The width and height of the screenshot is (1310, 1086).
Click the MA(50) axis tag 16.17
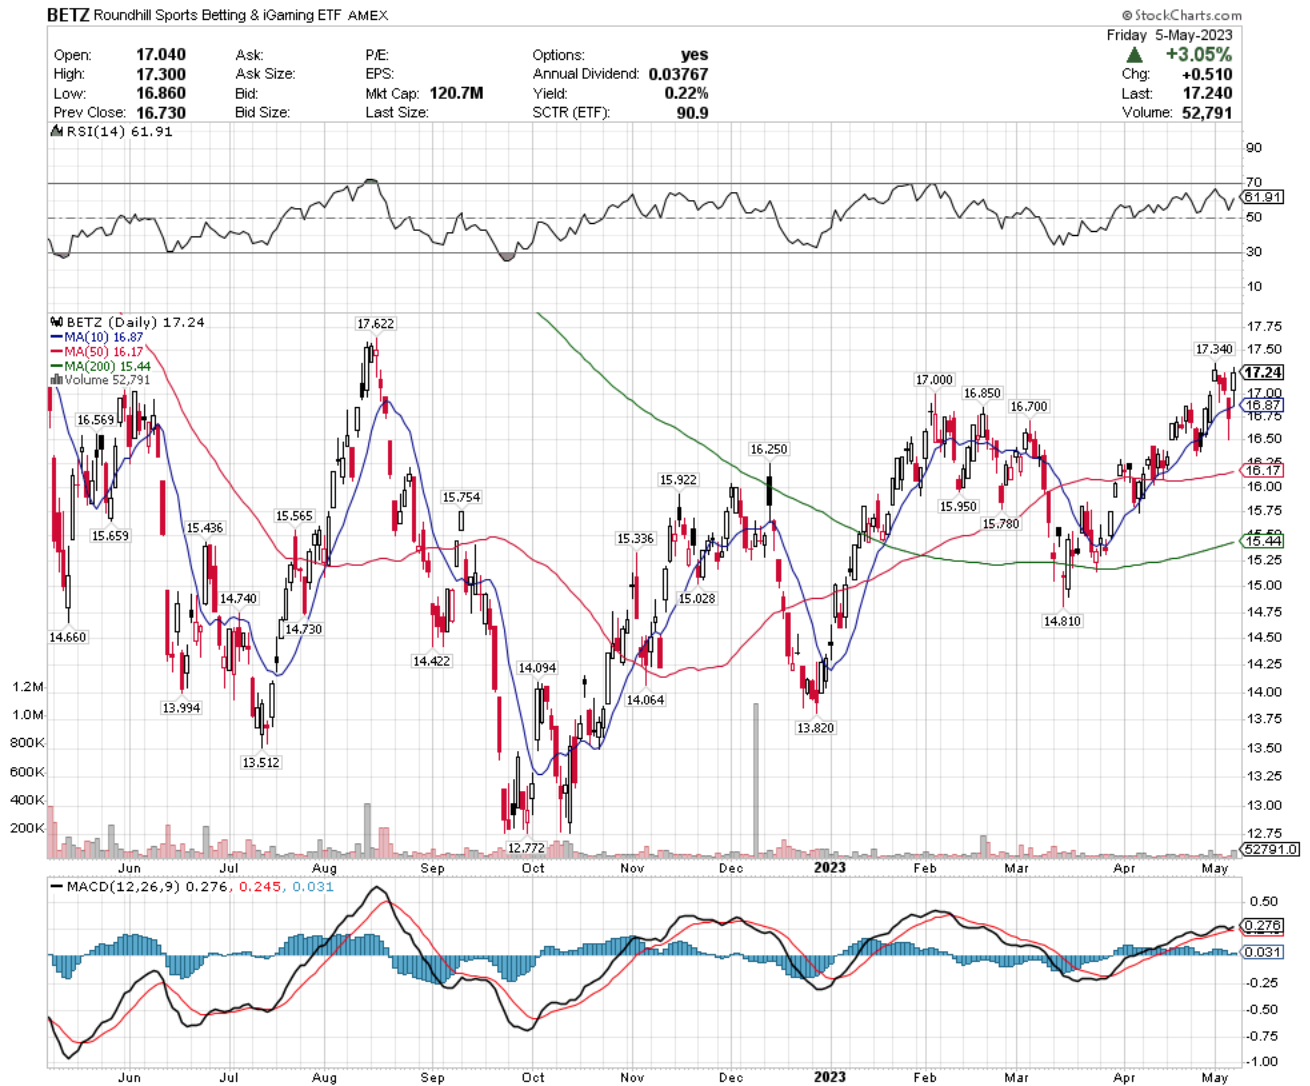(1264, 470)
